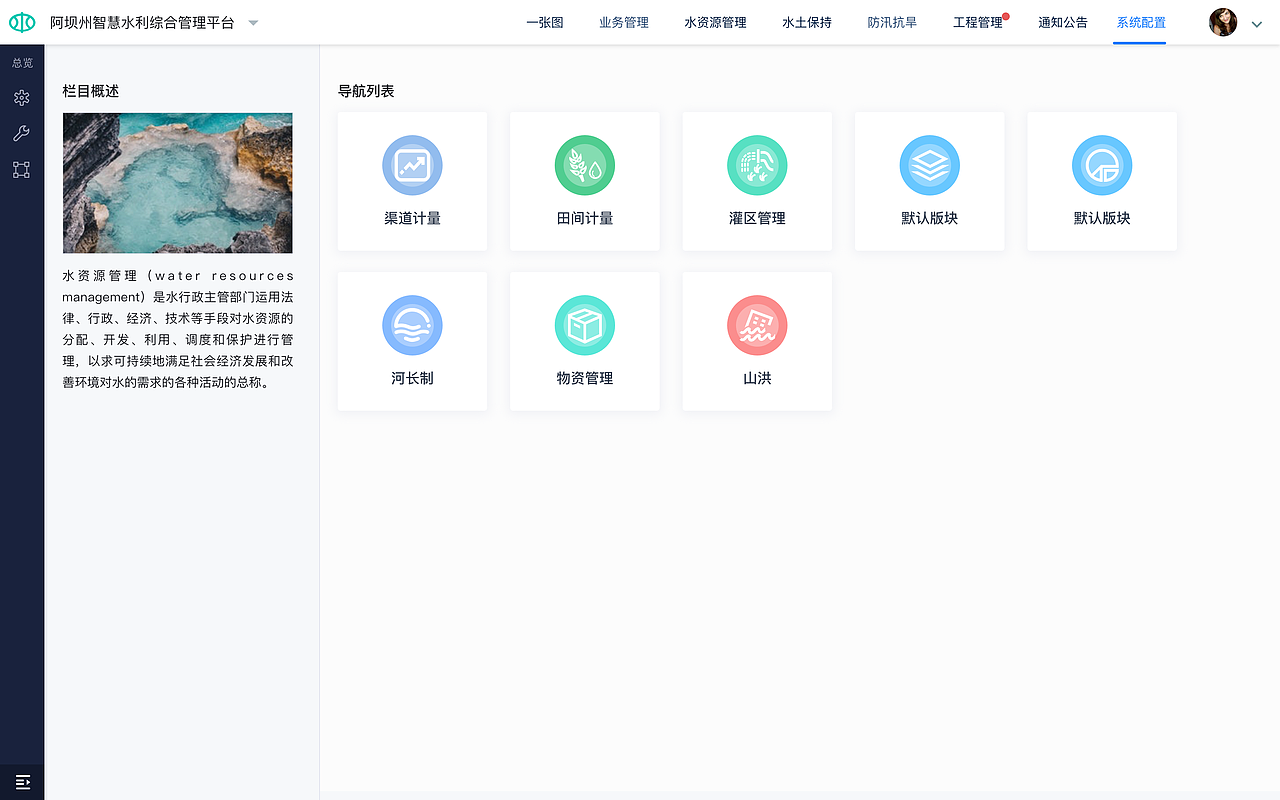
Task: Click the platform logo at top left
Action: tap(21, 21)
